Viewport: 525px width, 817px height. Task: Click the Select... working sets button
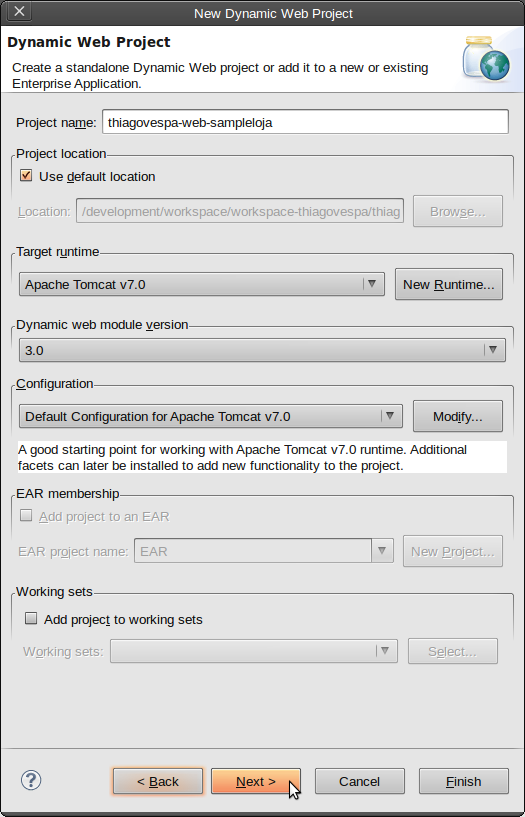click(453, 651)
